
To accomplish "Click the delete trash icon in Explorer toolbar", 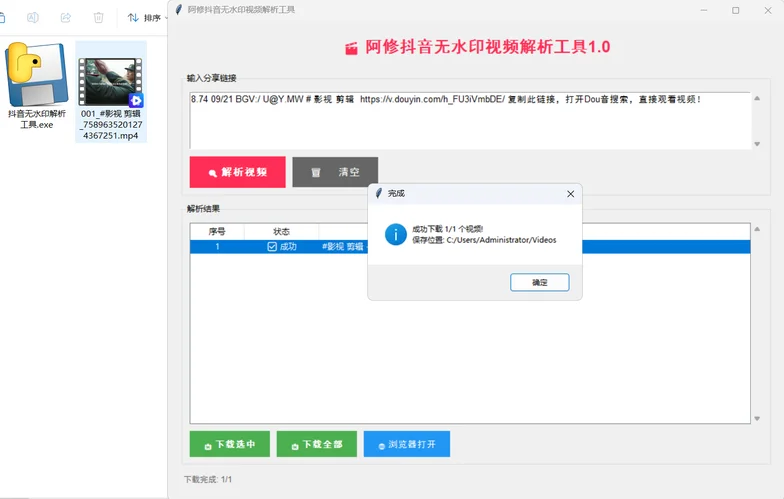I will click(x=98, y=17).
